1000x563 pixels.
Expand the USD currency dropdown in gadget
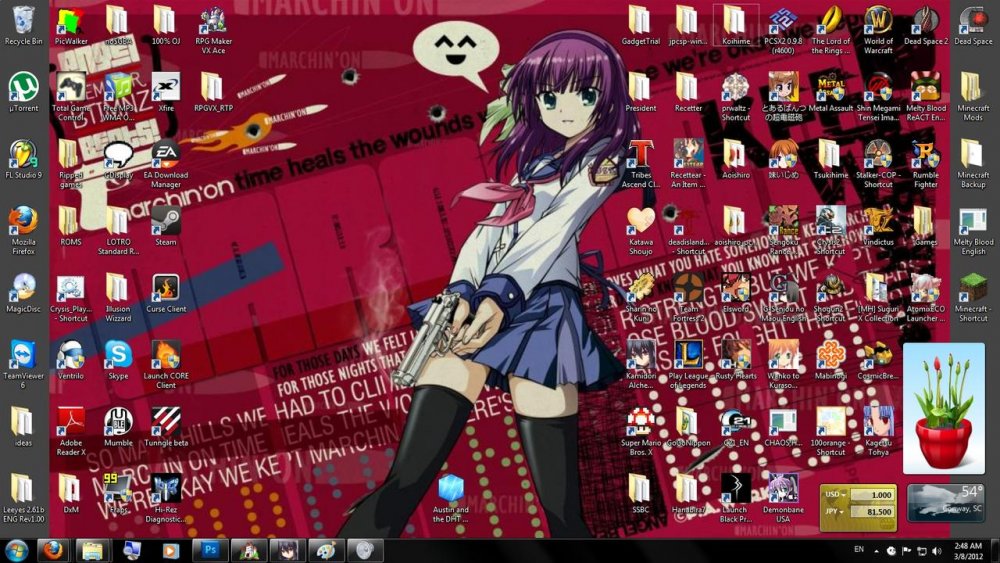tap(843, 494)
